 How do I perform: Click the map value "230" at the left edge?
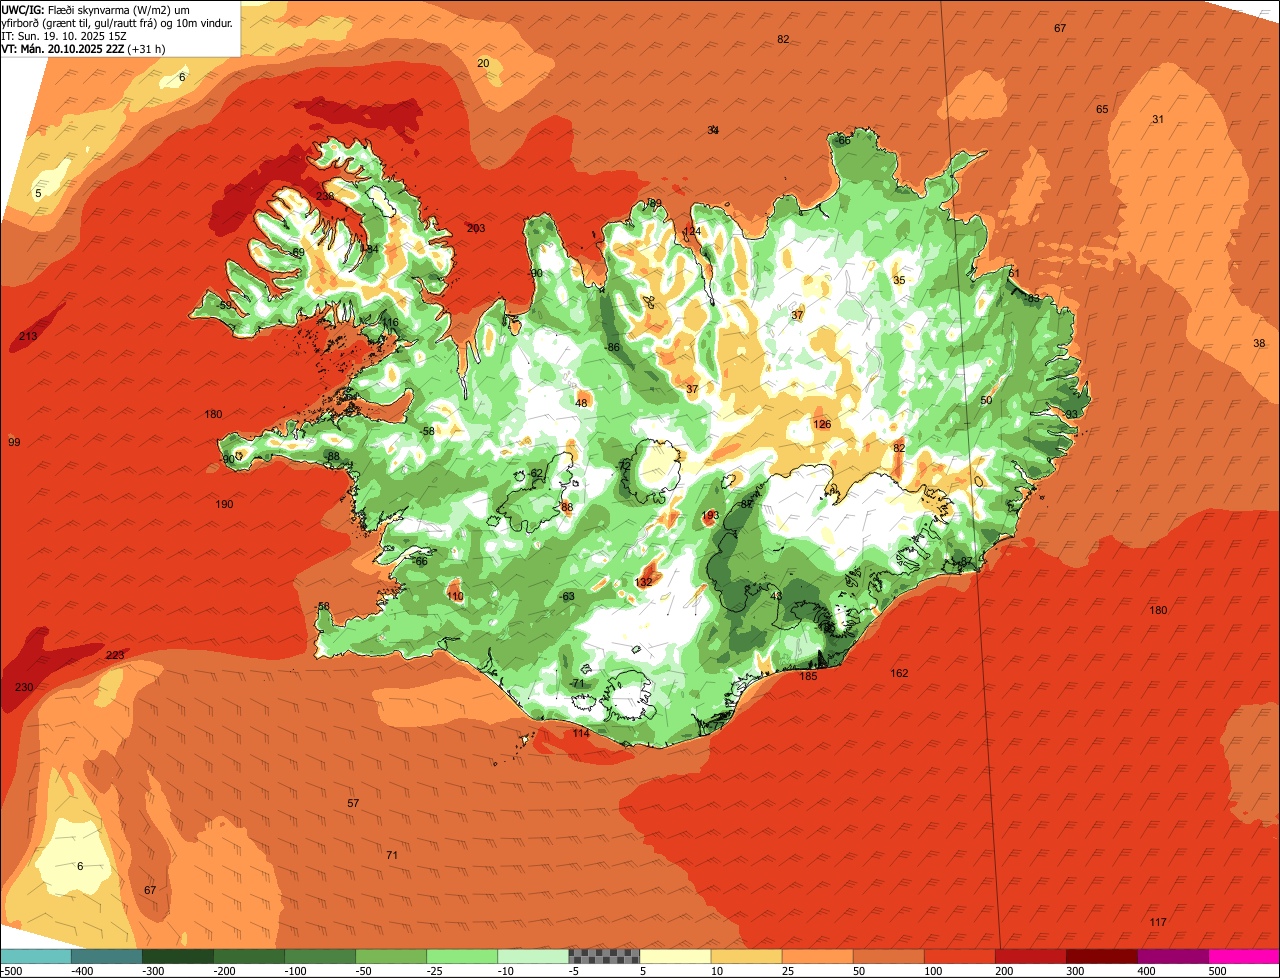coord(24,688)
